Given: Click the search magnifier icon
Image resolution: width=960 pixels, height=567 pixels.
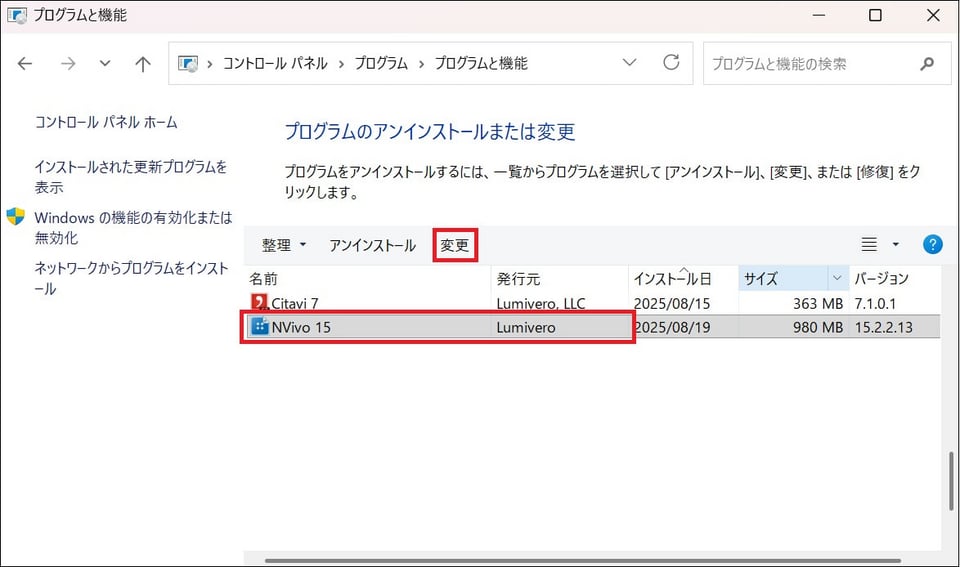Looking at the screenshot, I should point(927,63).
